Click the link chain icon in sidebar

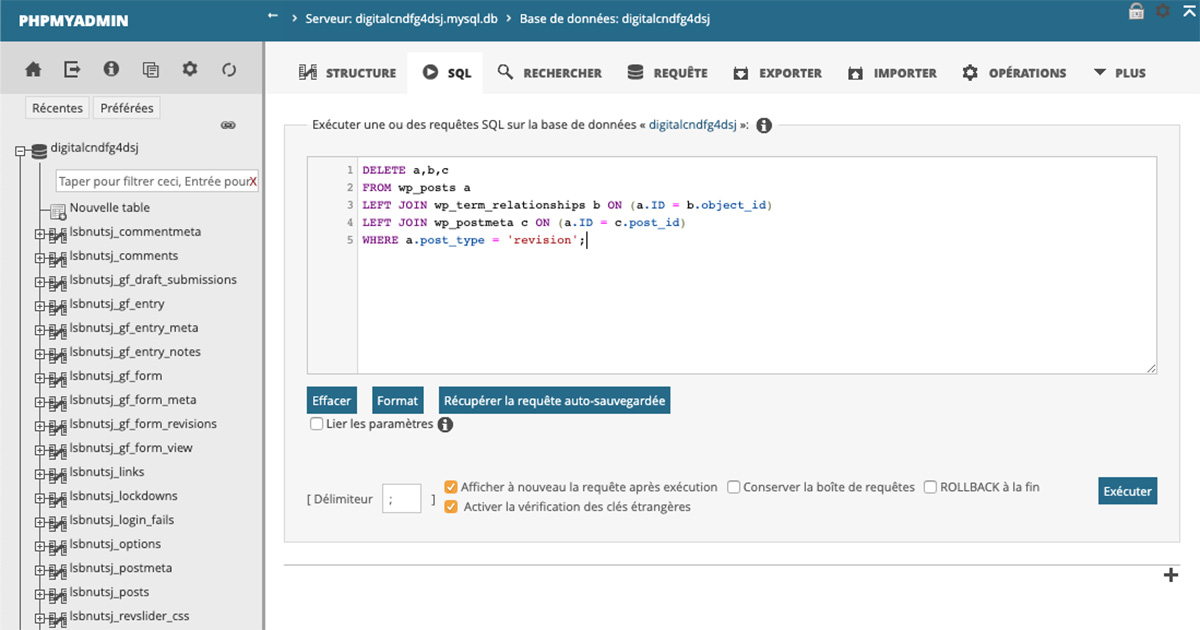[228, 125]
